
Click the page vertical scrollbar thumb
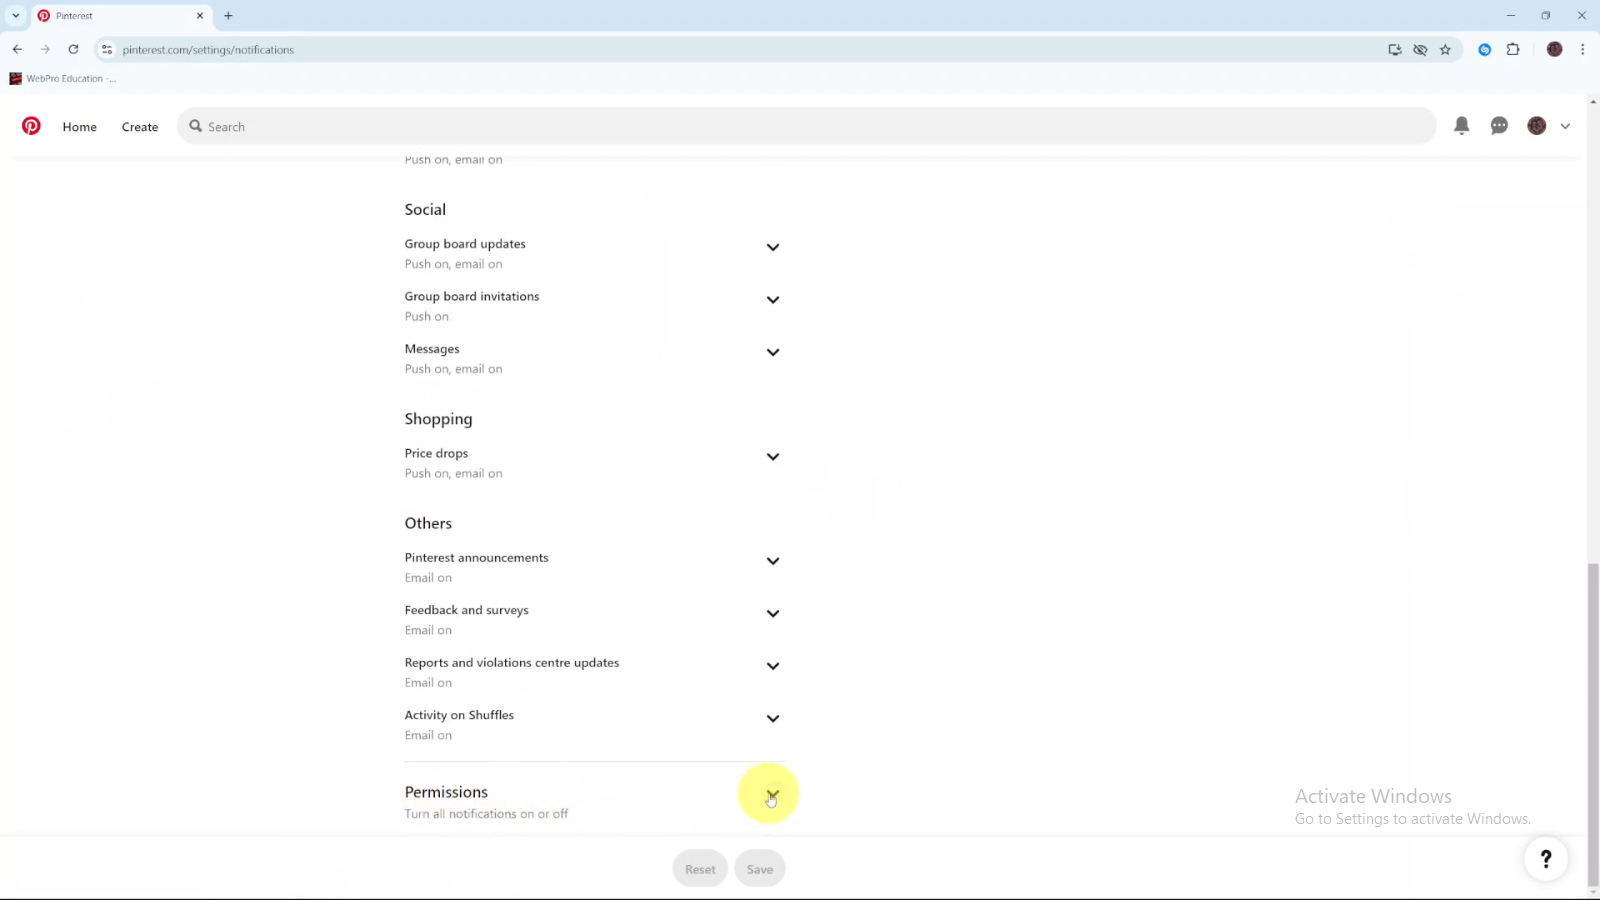pyautogui.click(x=1593, y=725)
